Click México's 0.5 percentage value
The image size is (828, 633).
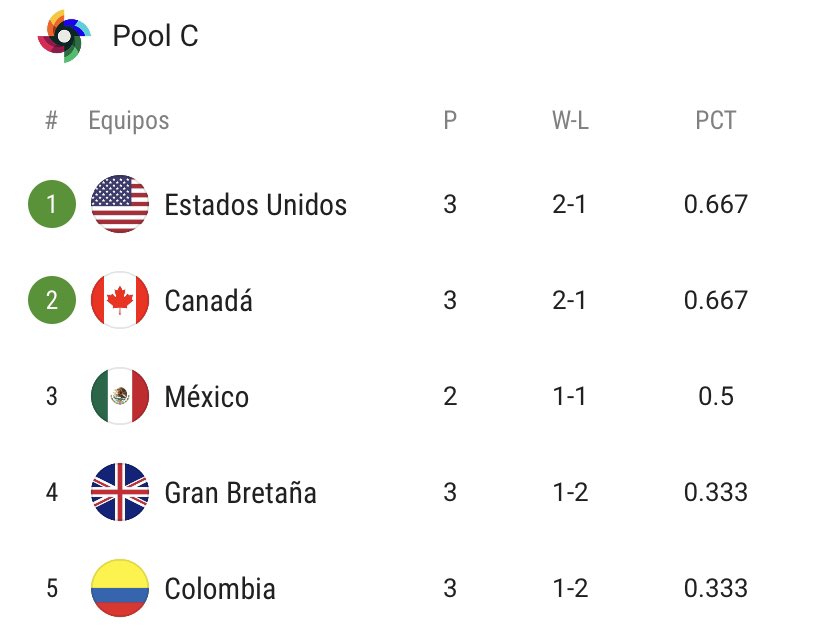[715, 396]
